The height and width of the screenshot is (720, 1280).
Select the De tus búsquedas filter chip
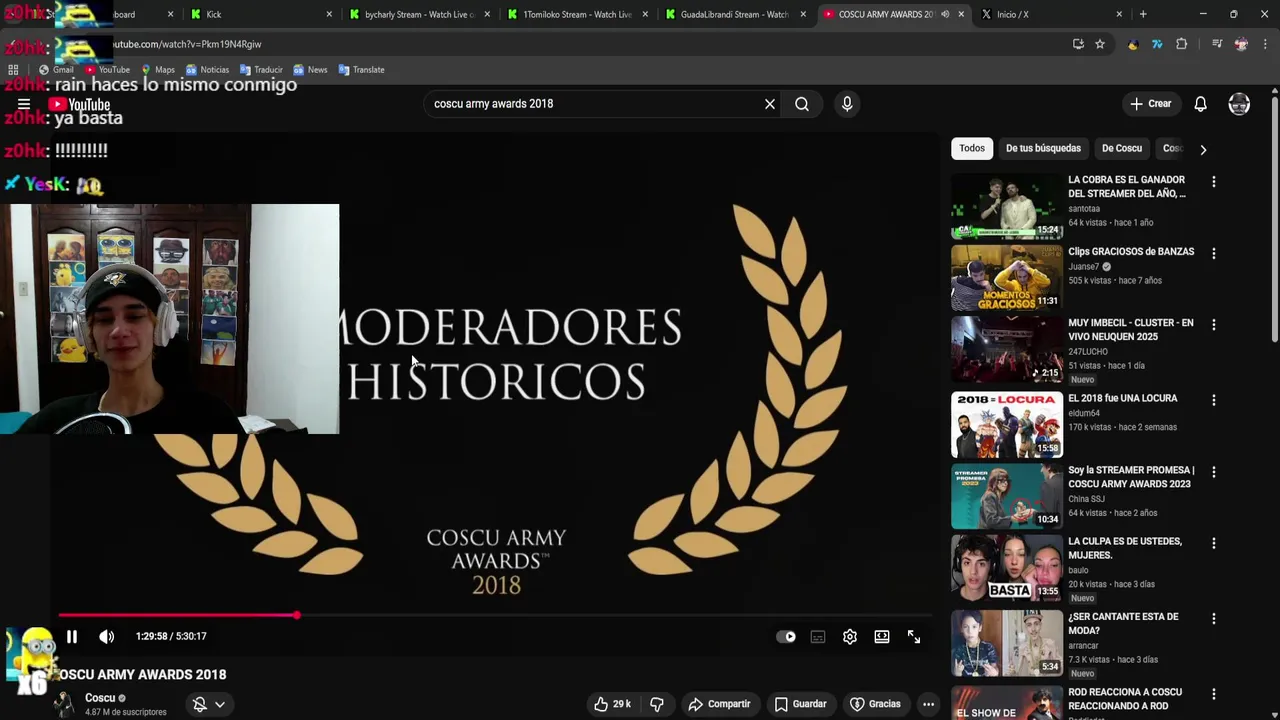[1043, 148]
